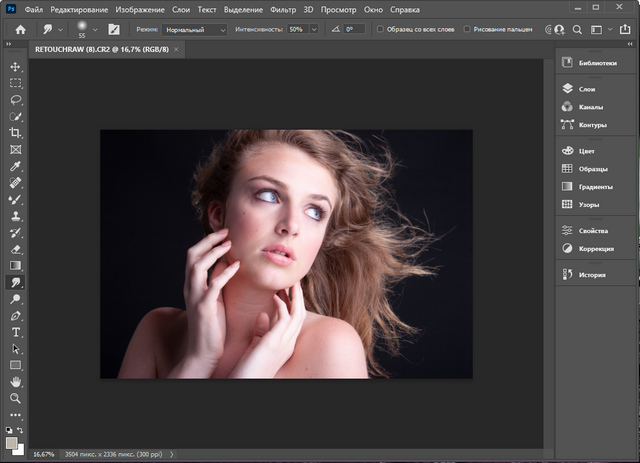The image size is (640, 463).
Task: Select the Horizontal Type tool
Action: (x=16, y=331)
